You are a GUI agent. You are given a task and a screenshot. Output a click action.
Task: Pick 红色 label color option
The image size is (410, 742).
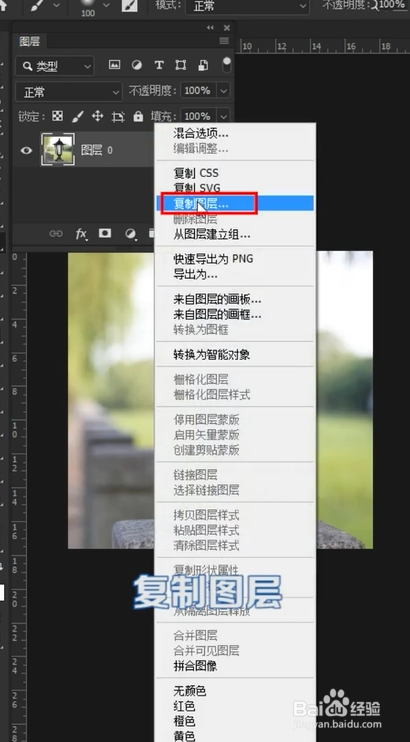[x=184, y=706]
